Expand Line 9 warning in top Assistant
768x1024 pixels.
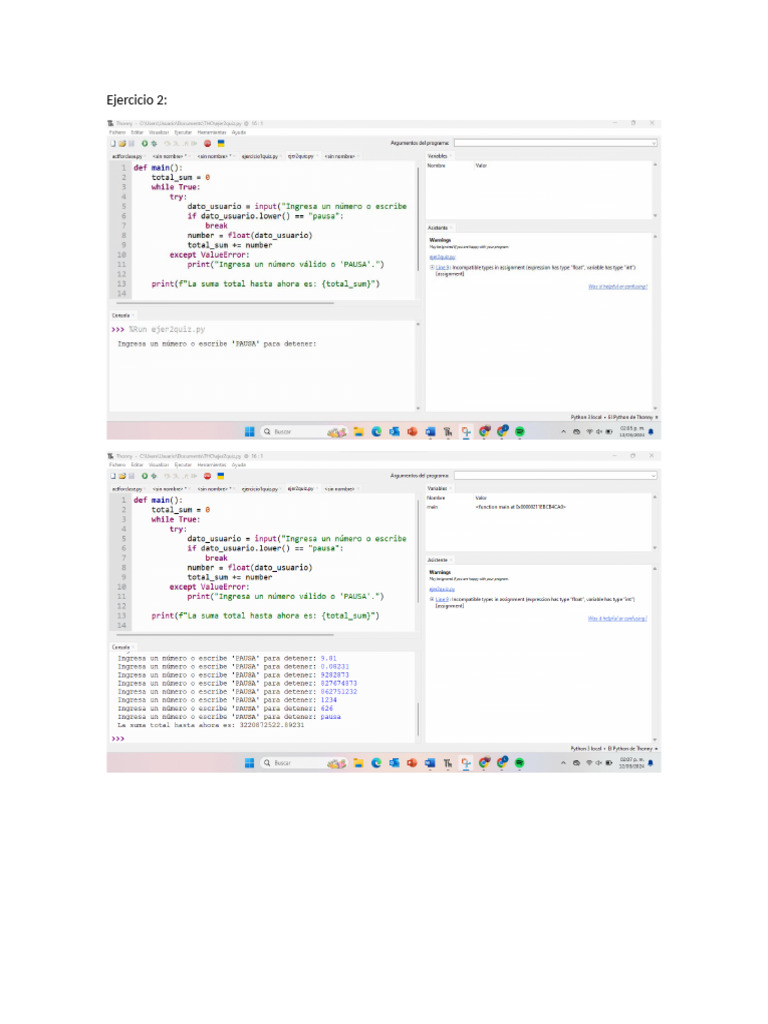pyautogui.click(x=432, y=268)
